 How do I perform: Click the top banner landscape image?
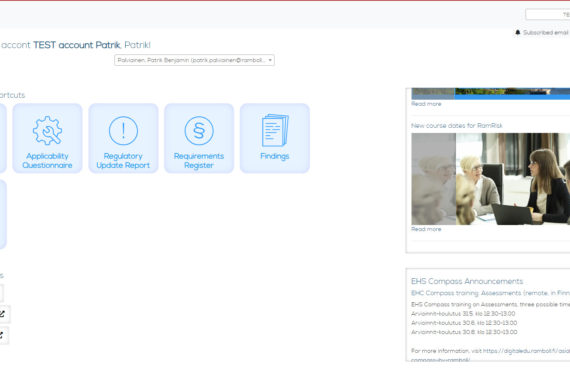pyautogui.click(x=490, y=93)
